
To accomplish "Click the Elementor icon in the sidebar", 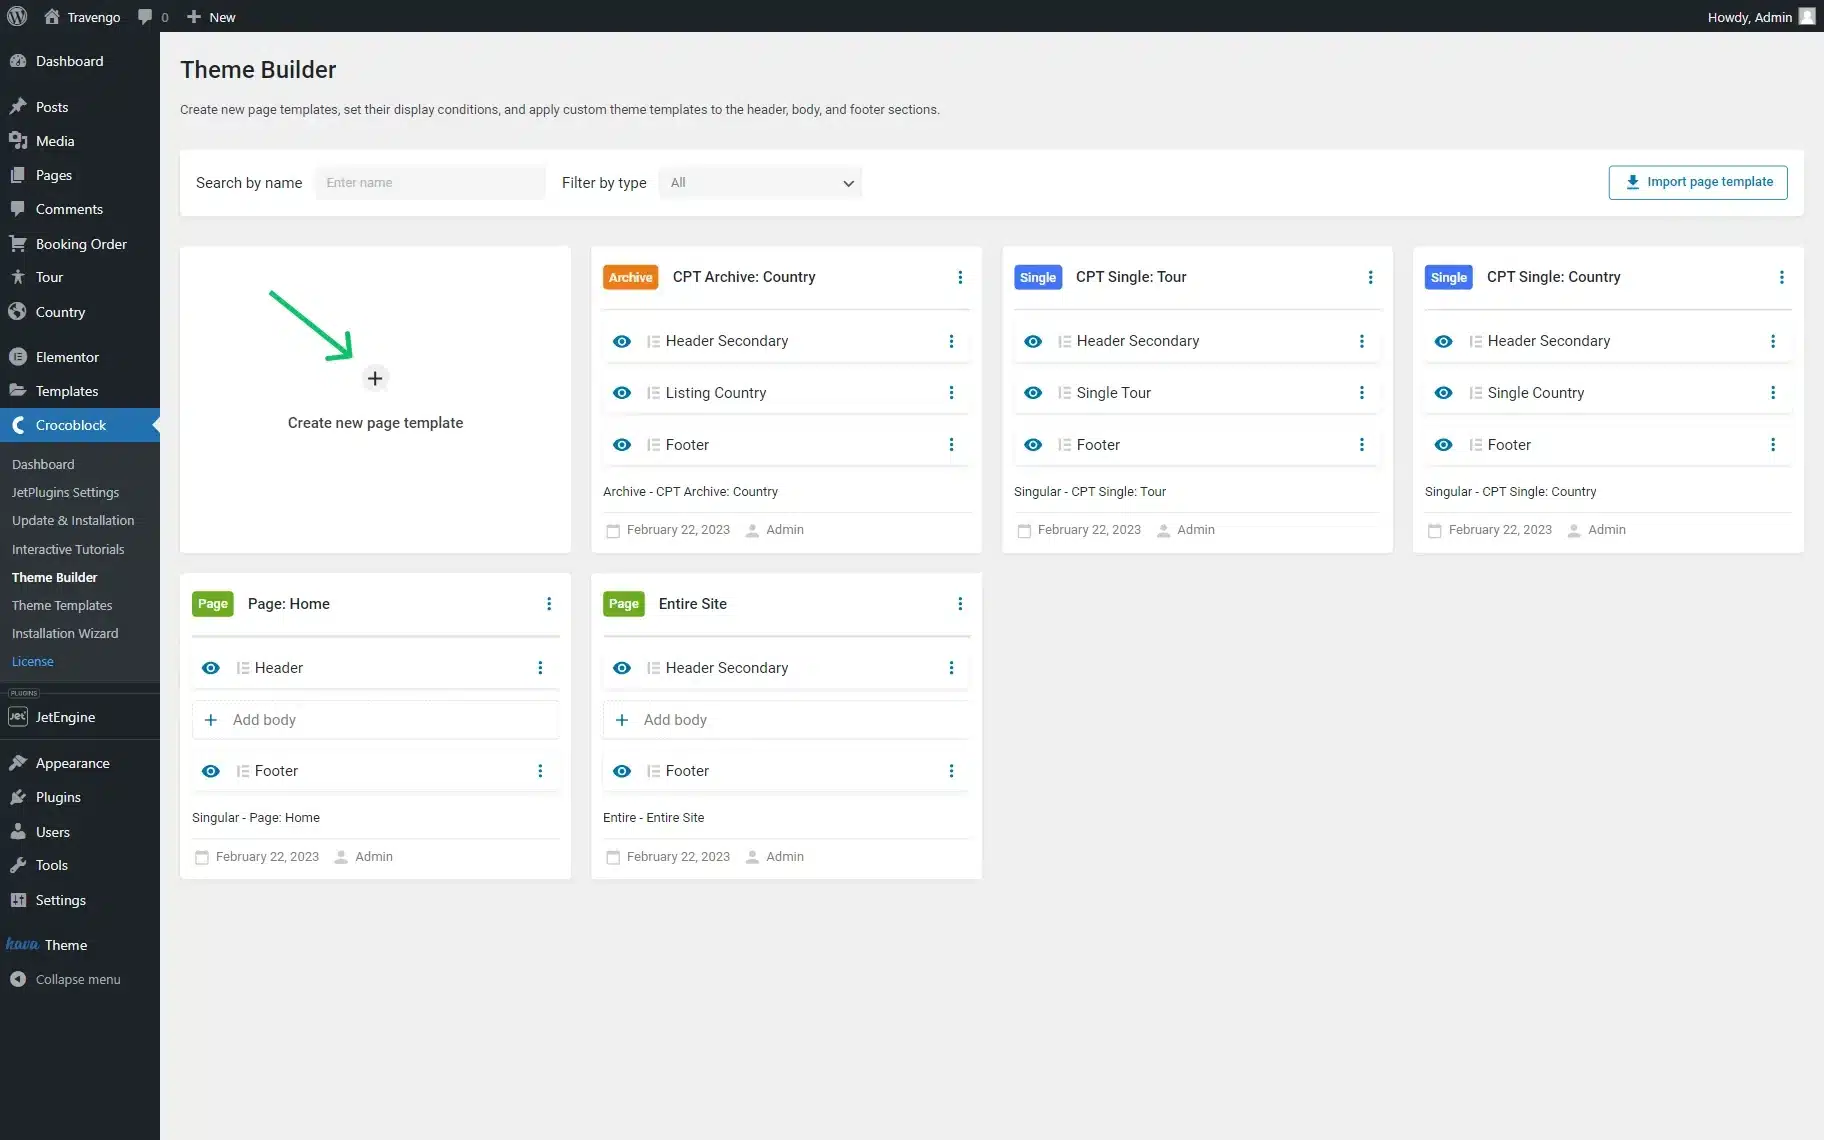I will click(18, 357).
